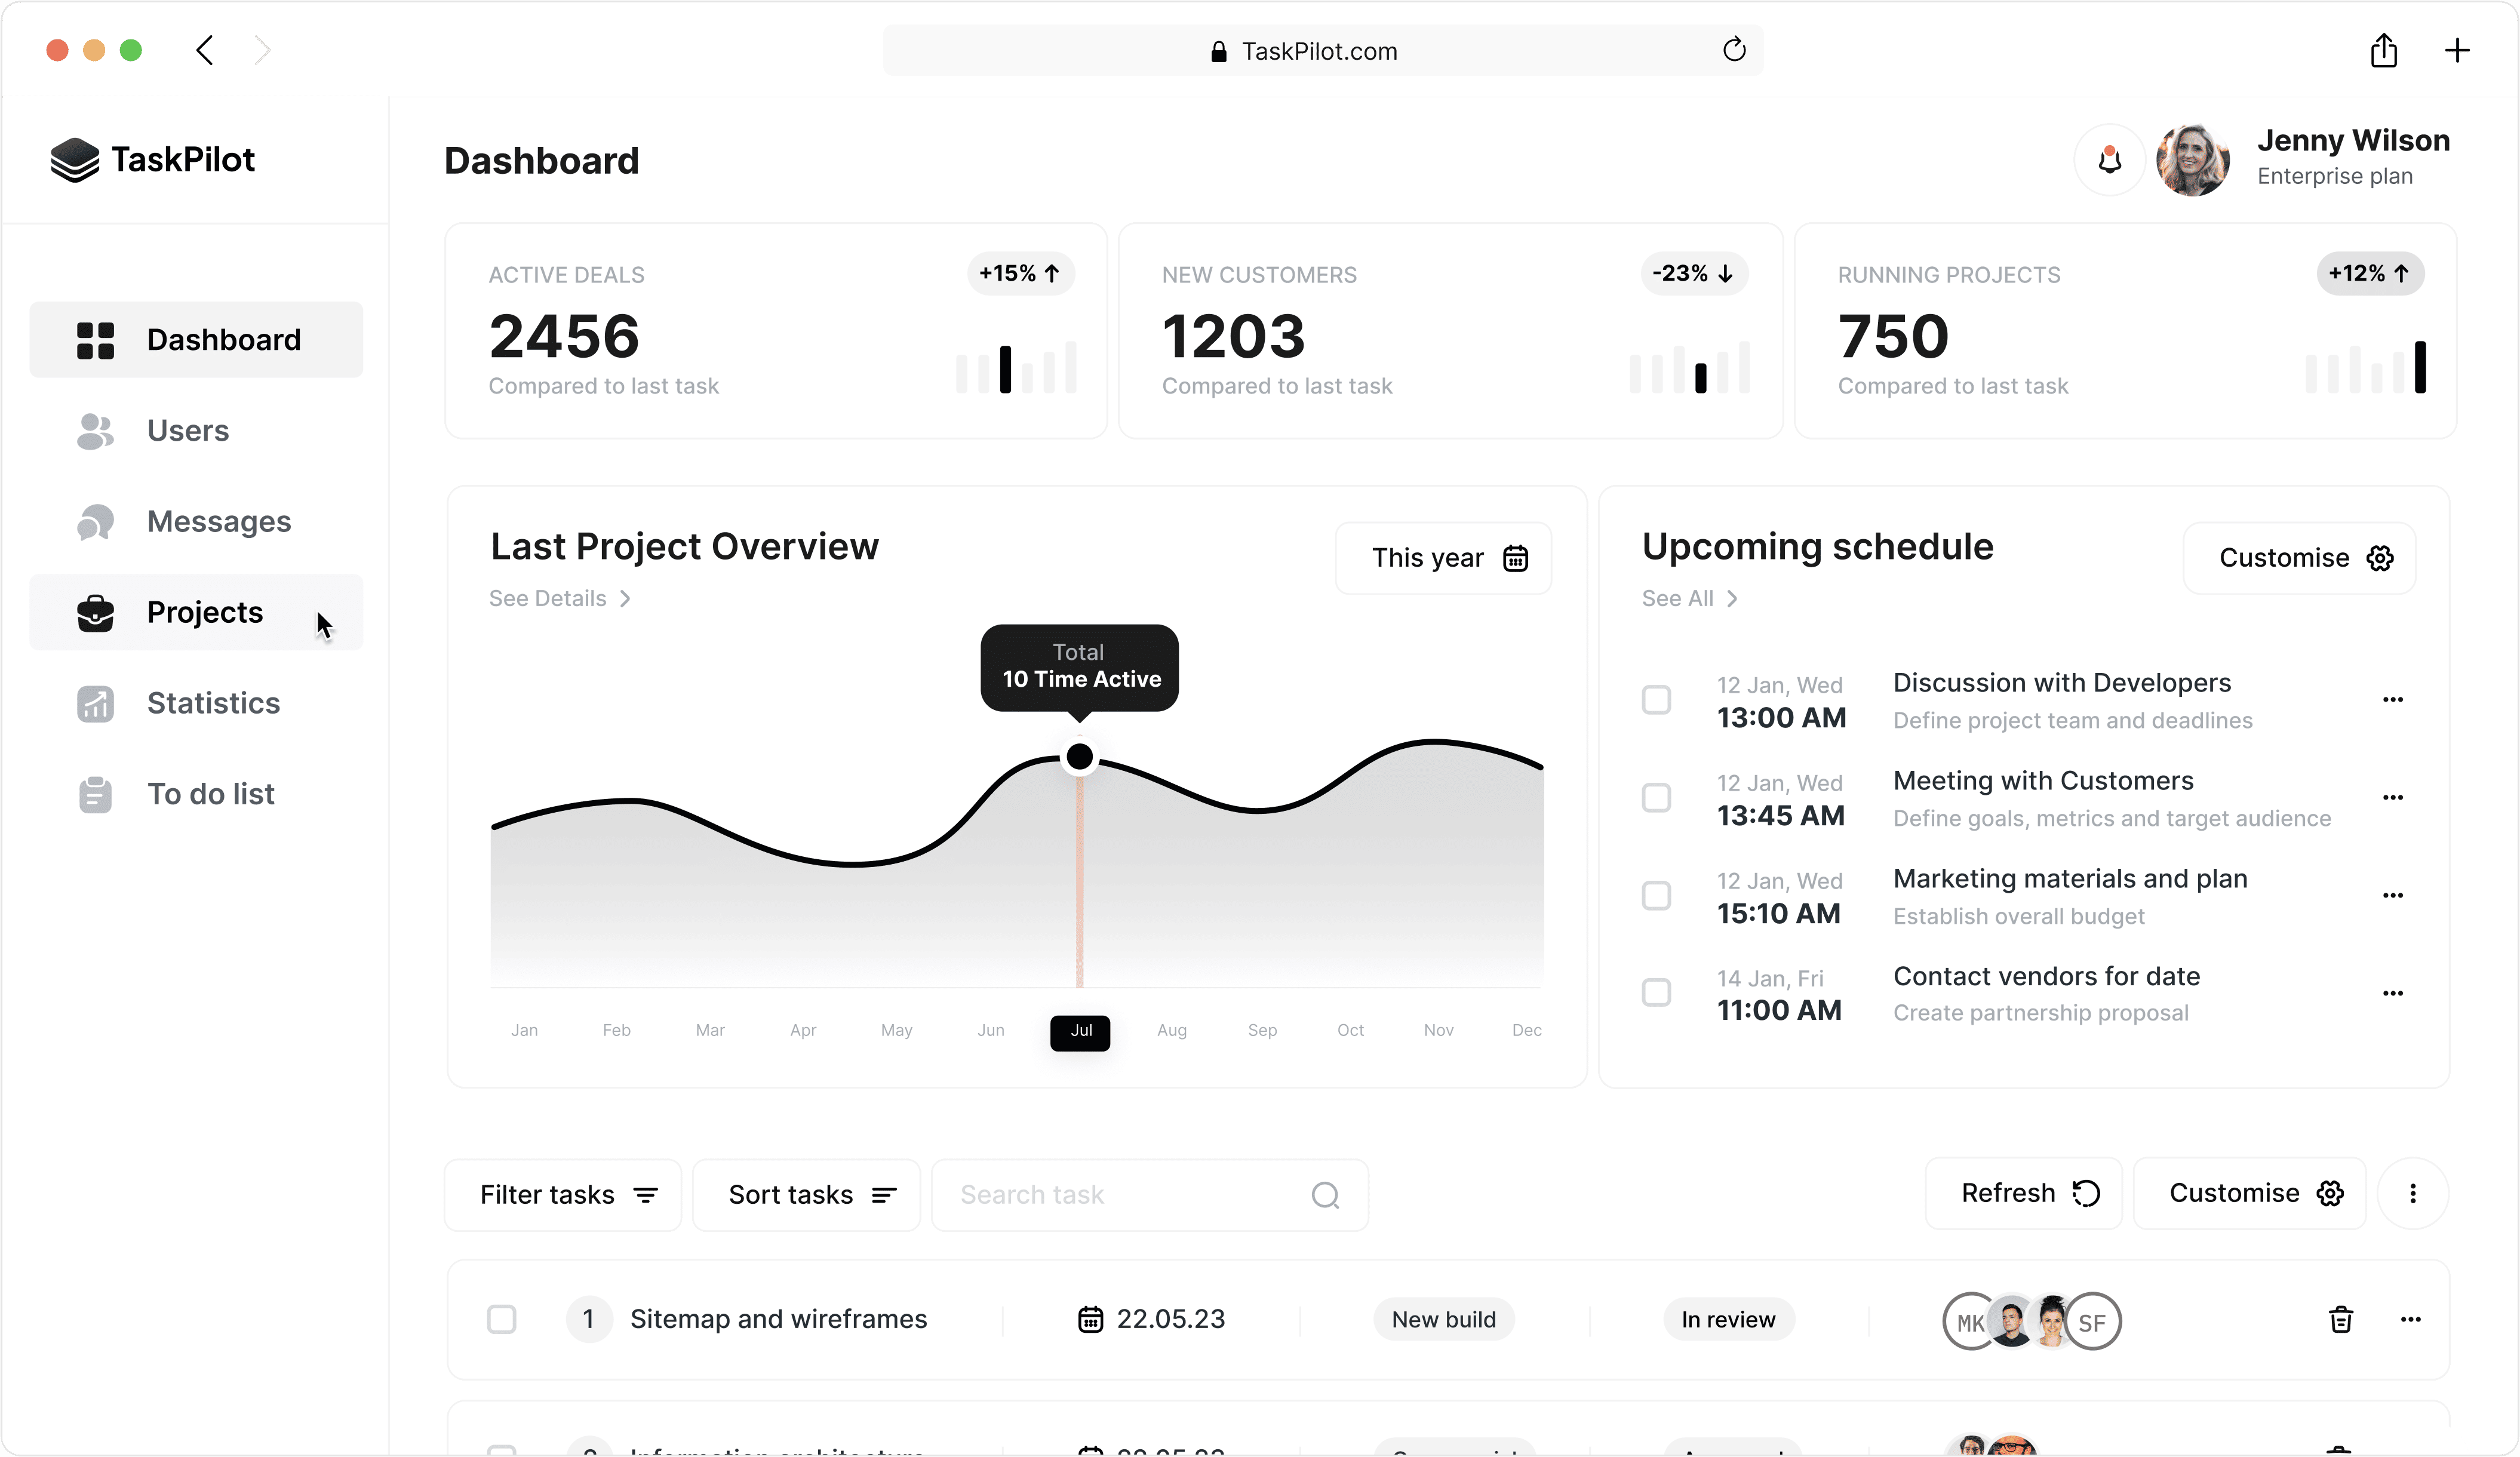Image resolution: width=2520 pixels, height=1457 pixels.
Task: Open more options for Marketing materials and plan
Action: 2393,896
